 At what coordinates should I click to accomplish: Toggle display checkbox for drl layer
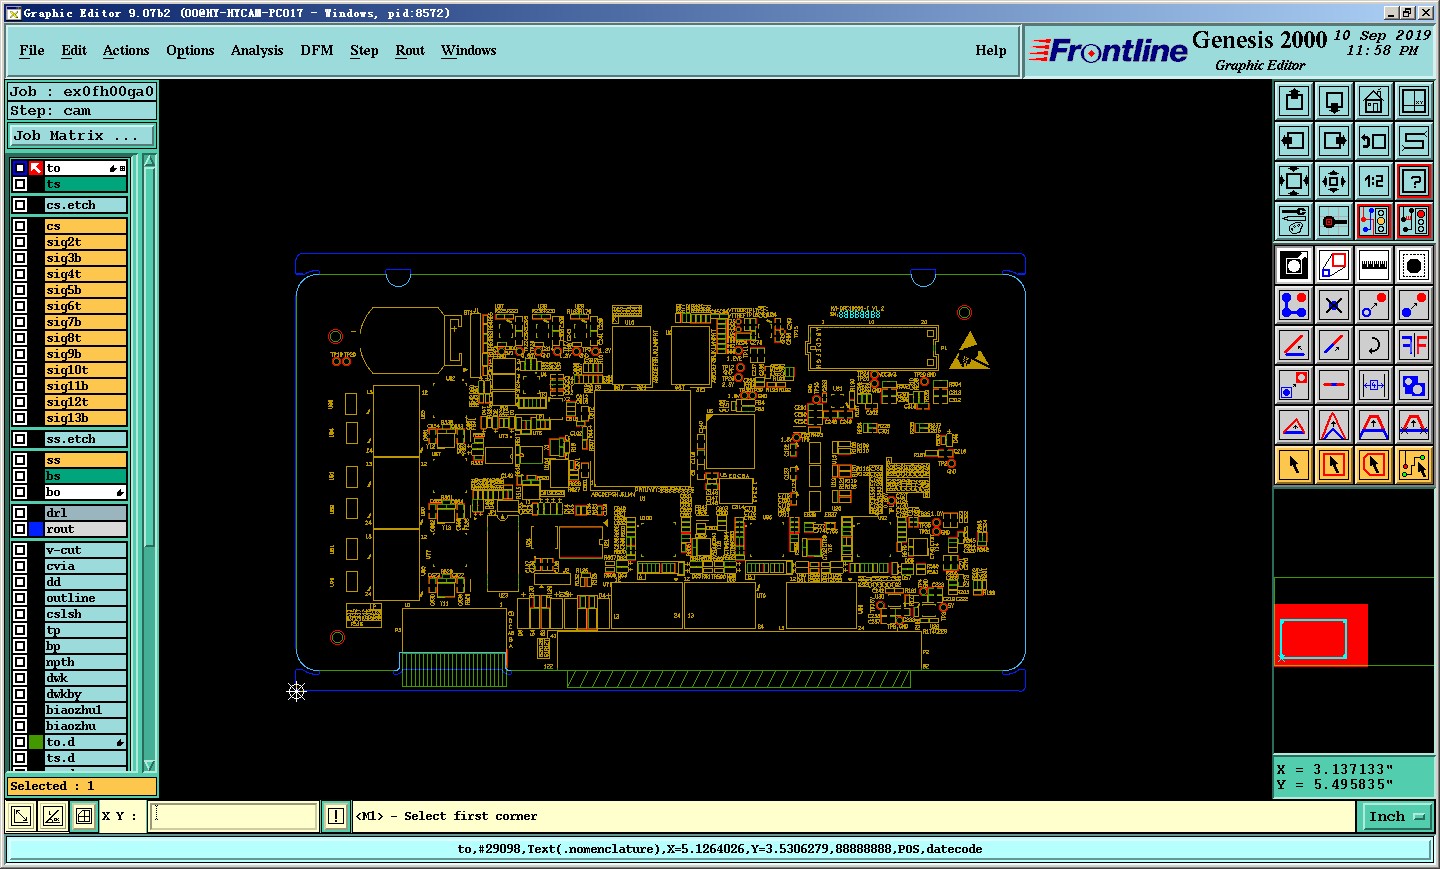click(x=20, y=513)
